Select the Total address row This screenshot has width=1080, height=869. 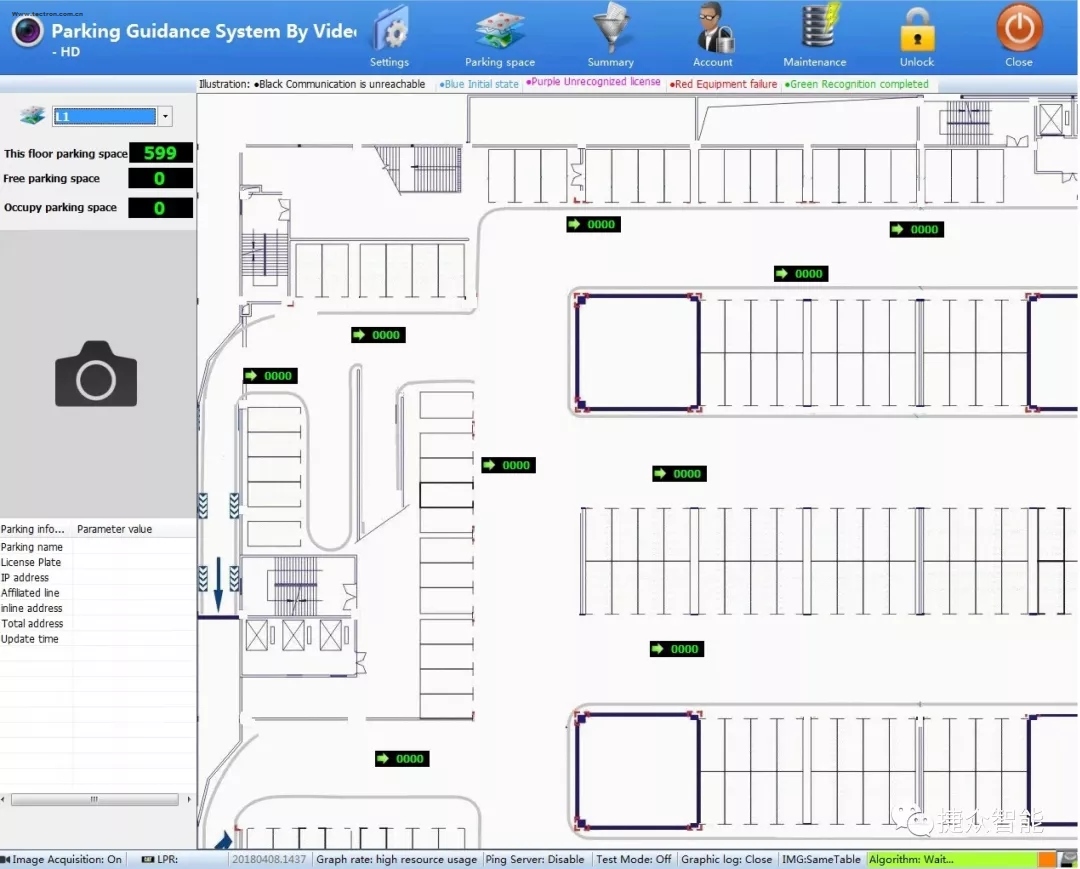98,623
